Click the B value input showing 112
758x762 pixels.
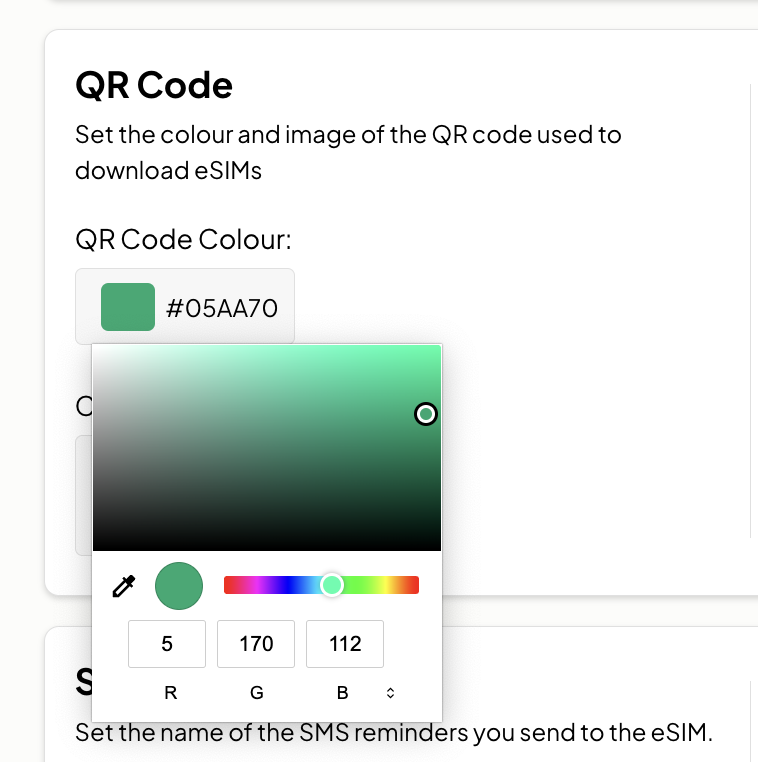point(345,644)
